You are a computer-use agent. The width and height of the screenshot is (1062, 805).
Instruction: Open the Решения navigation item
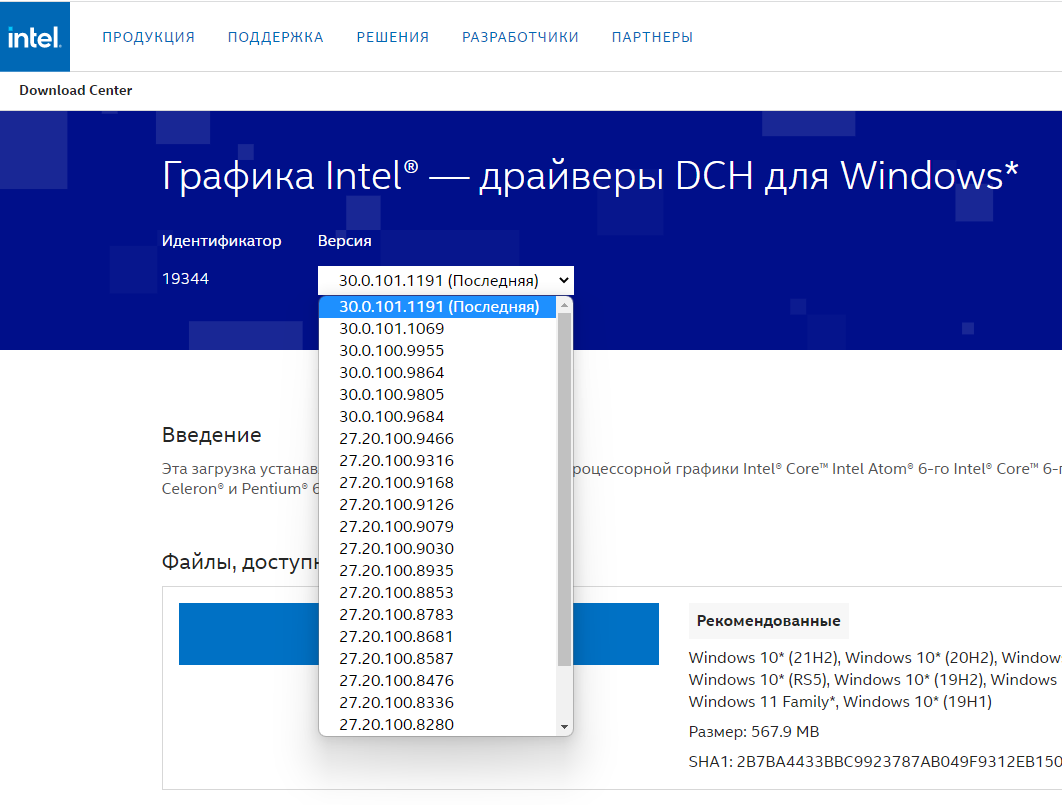pos(392,37)
